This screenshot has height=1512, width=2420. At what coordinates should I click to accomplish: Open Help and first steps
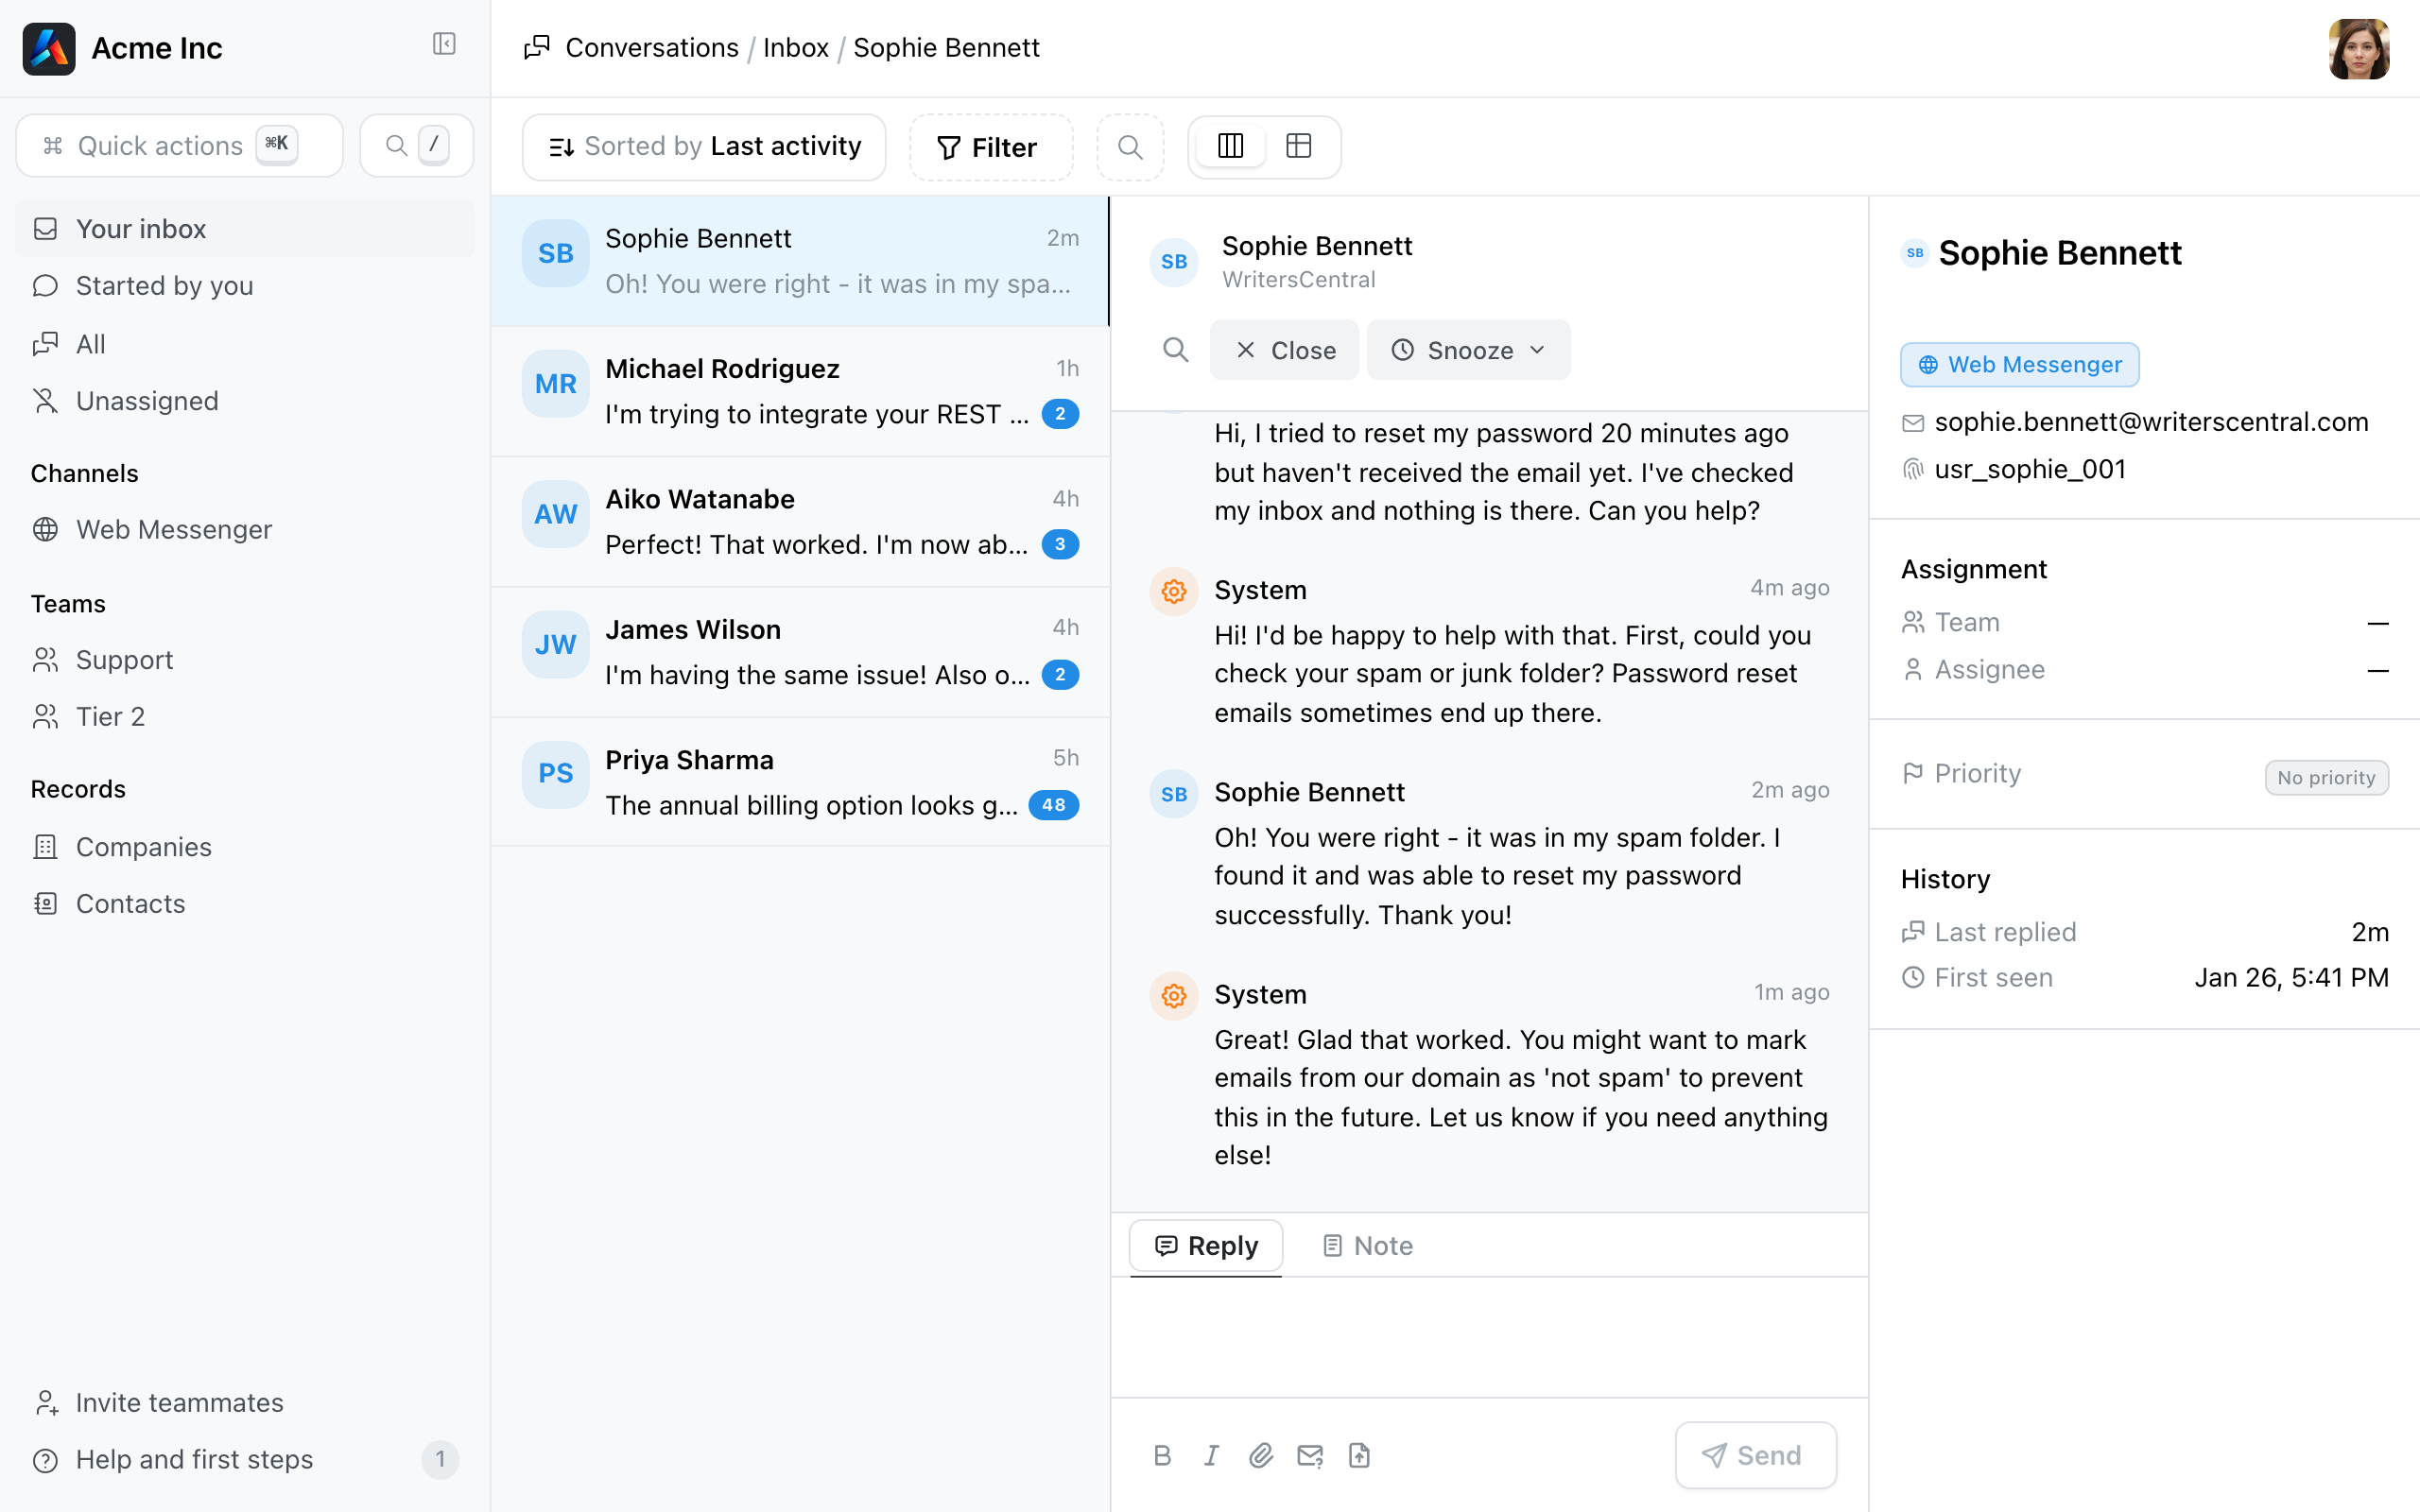[x=245, y=1460]
